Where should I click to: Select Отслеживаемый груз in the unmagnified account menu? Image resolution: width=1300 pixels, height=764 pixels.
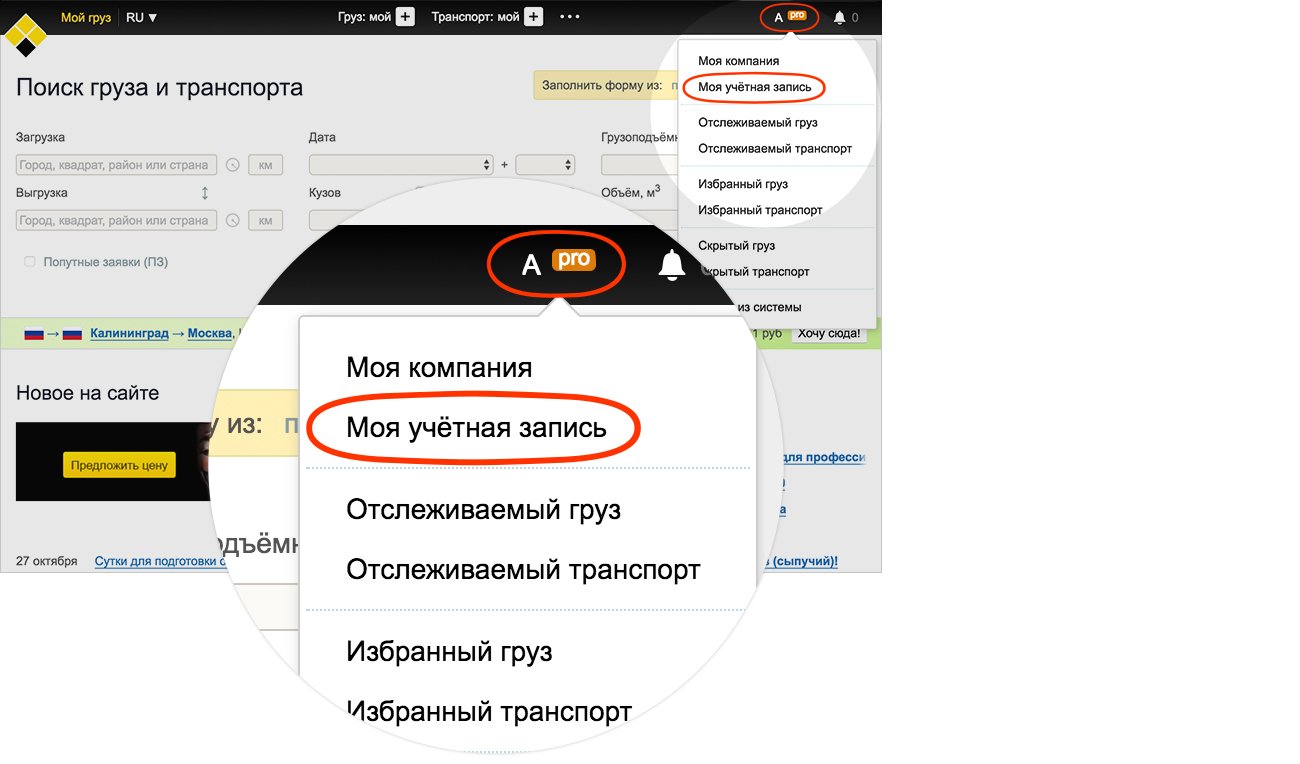point(758,123)
